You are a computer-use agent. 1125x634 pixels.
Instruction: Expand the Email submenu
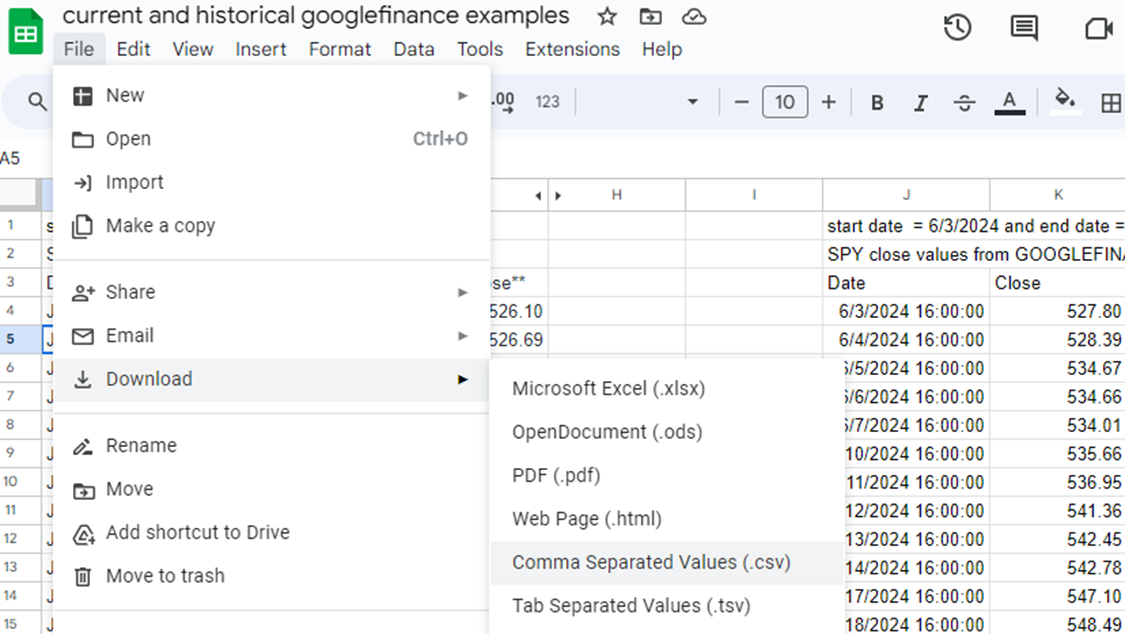coord(271,336)
